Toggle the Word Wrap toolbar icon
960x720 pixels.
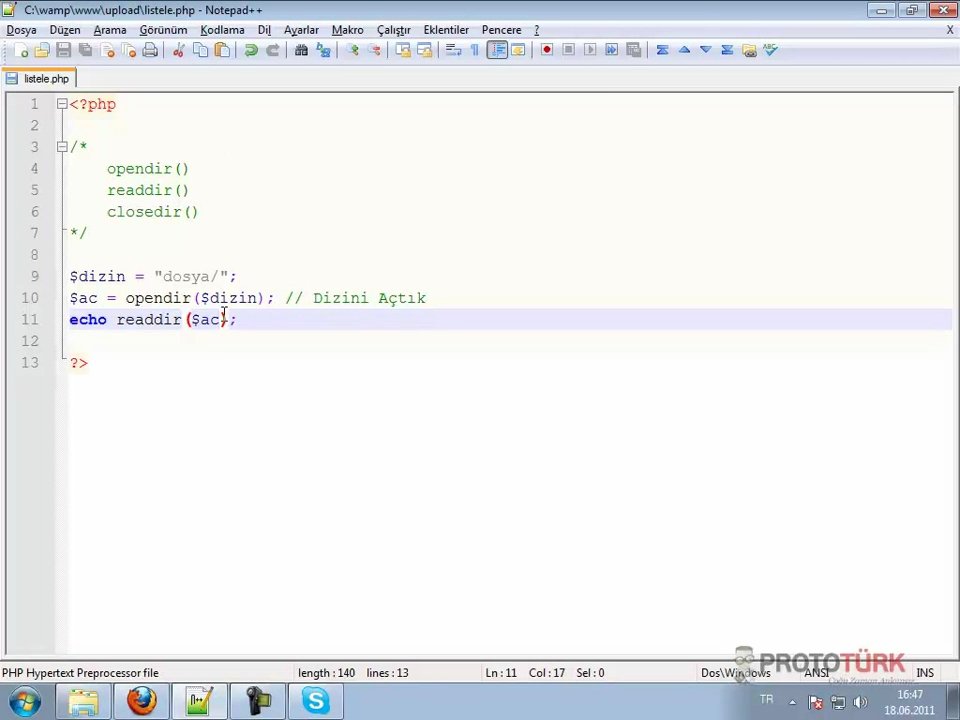point(453,50)
